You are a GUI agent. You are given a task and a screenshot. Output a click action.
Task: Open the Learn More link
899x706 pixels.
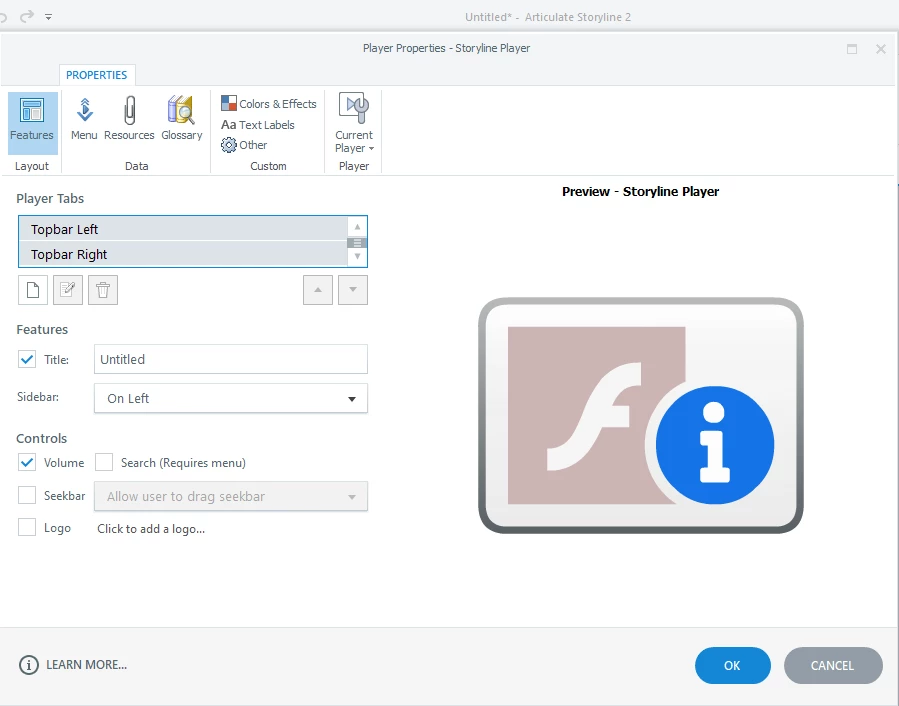tap(87, 665)
